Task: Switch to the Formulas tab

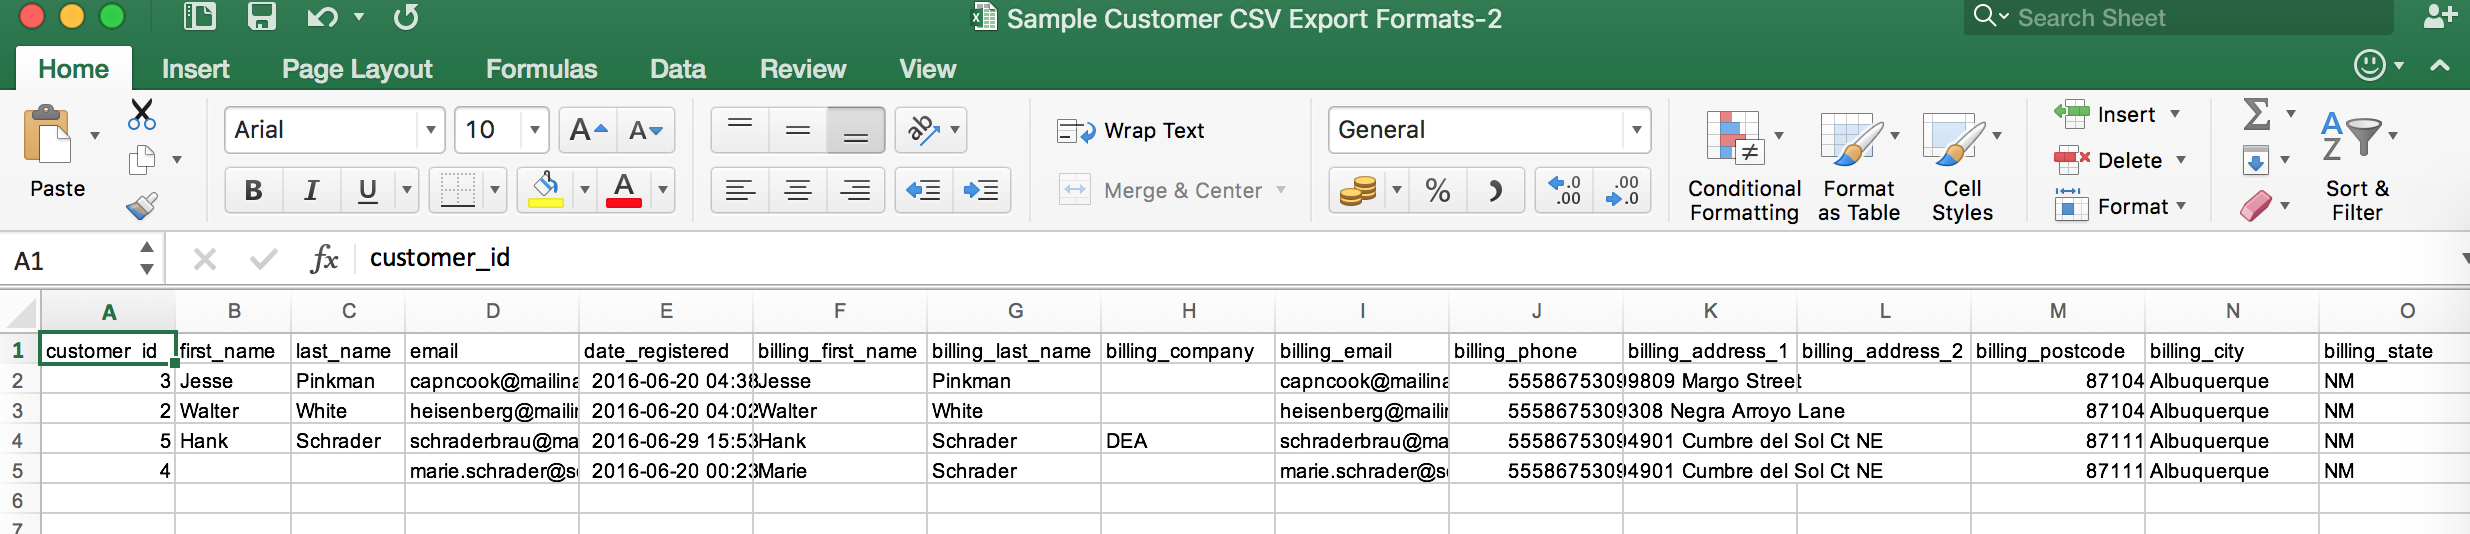Action: [x=541, y=69]
